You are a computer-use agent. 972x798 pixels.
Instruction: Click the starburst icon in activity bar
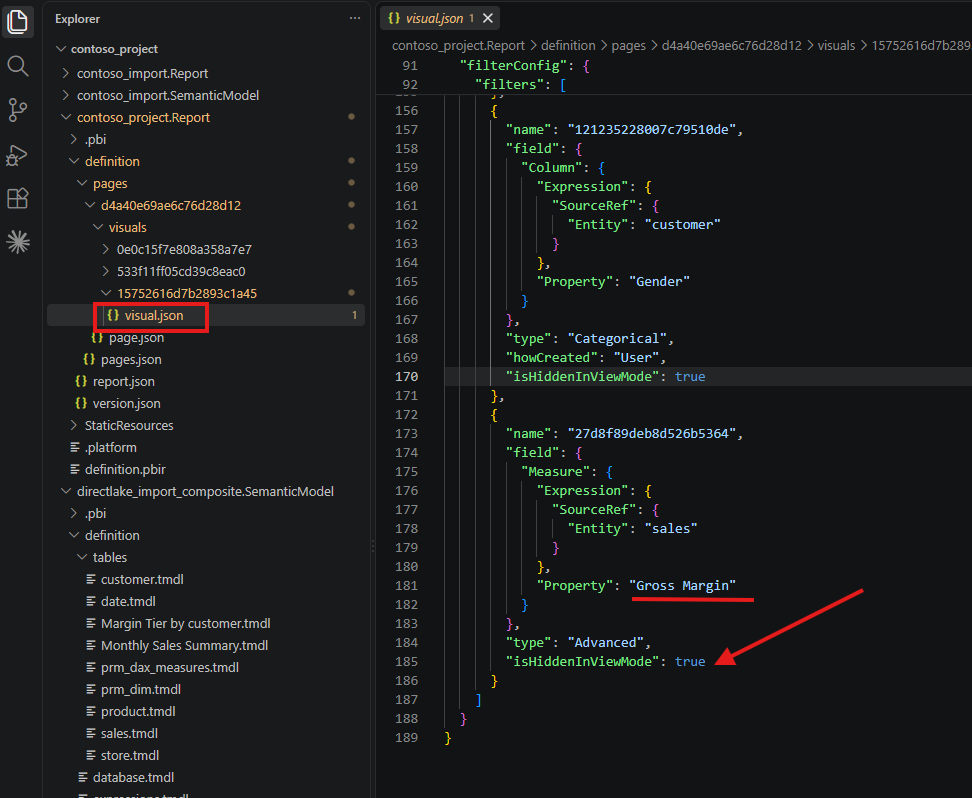click(x=17, y=242)
